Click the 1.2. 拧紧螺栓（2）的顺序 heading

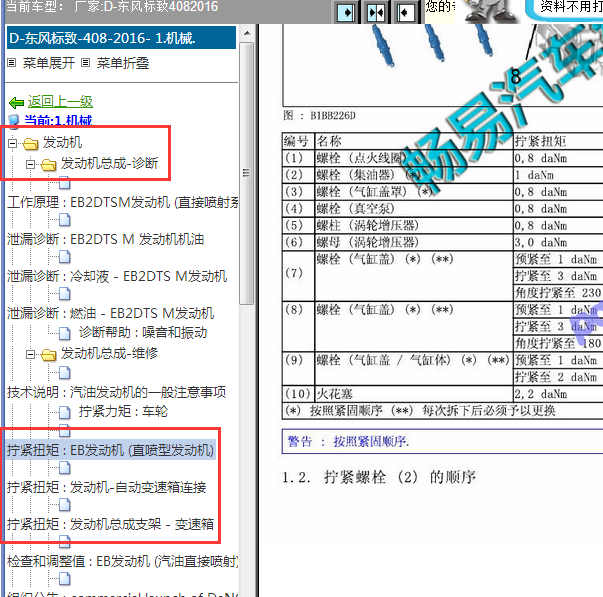(379, 477)
